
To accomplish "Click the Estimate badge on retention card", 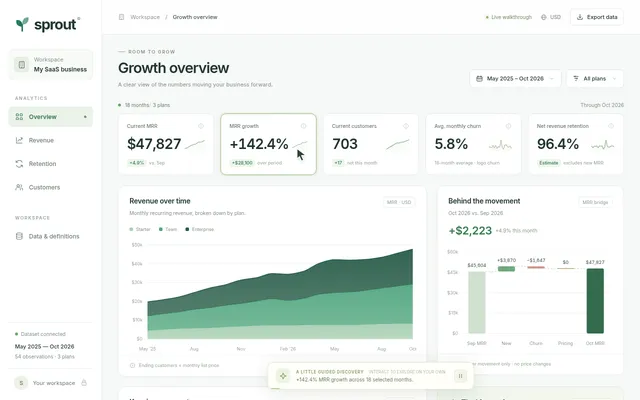I will click(549, 163).
